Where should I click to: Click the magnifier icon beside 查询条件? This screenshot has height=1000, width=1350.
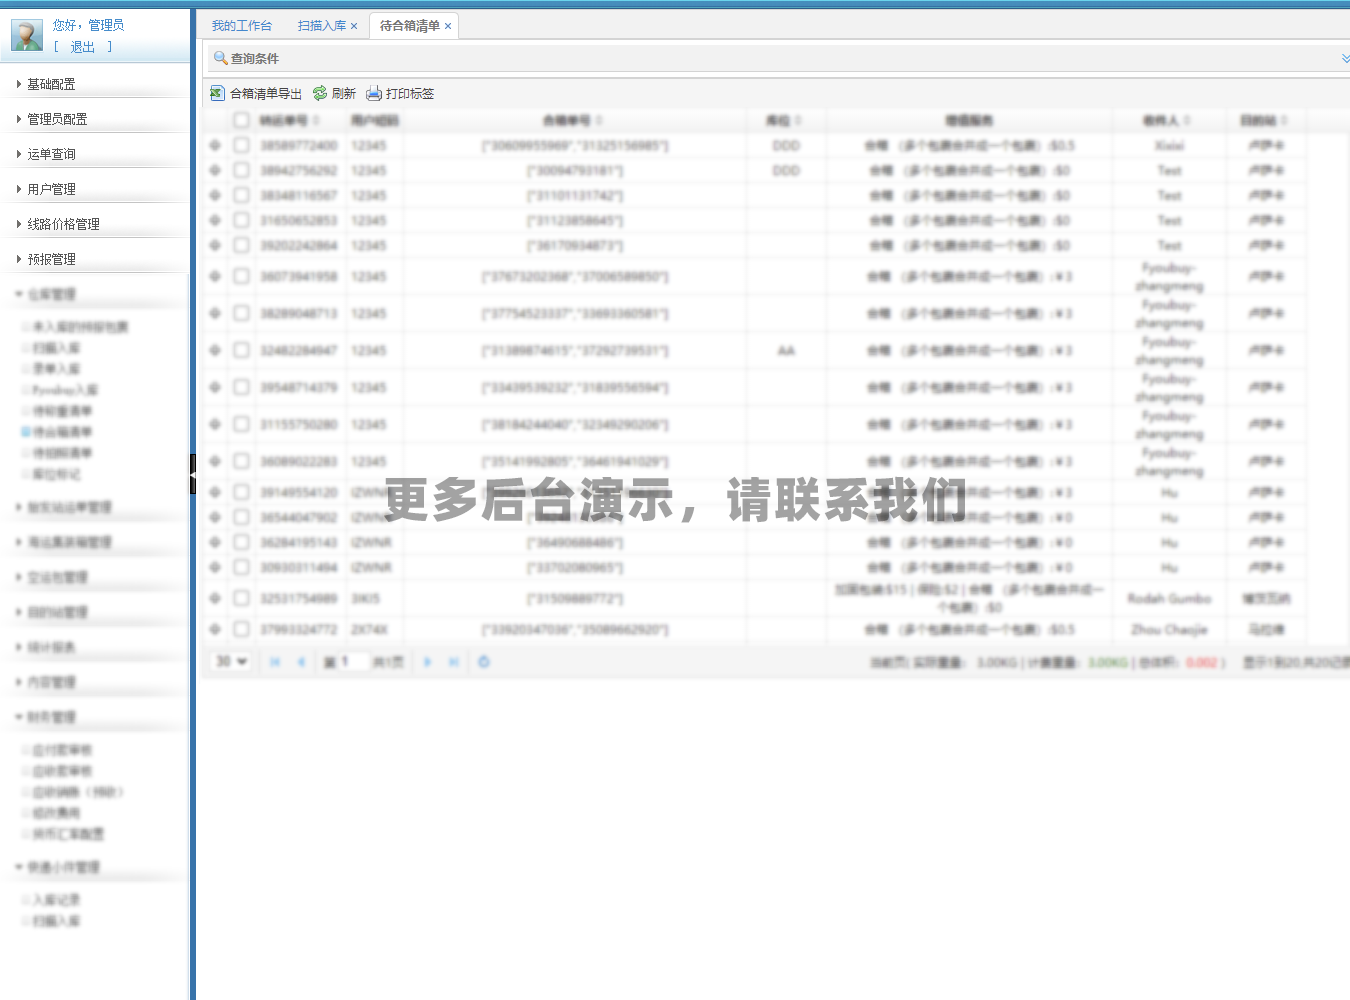221,58
